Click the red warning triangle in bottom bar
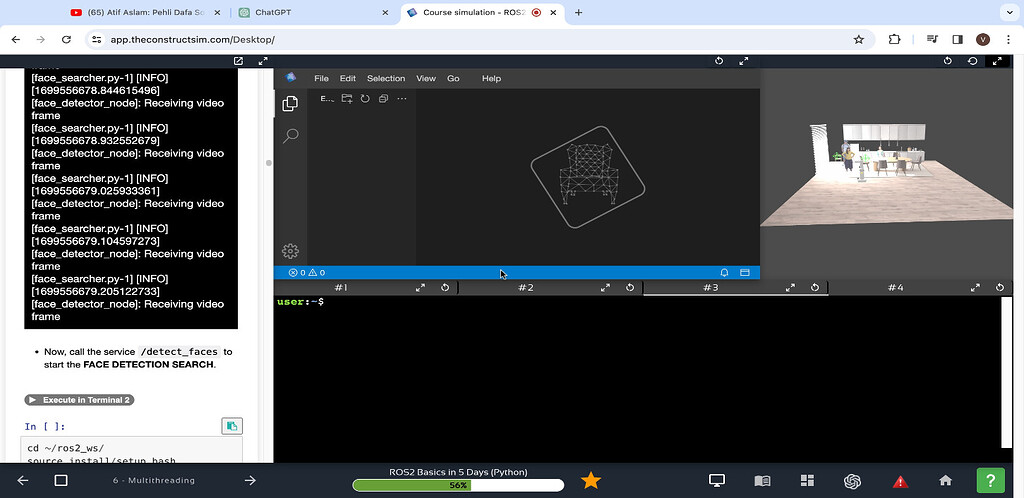The width and height of the screenshot is (1024, 498). point(900,481)
